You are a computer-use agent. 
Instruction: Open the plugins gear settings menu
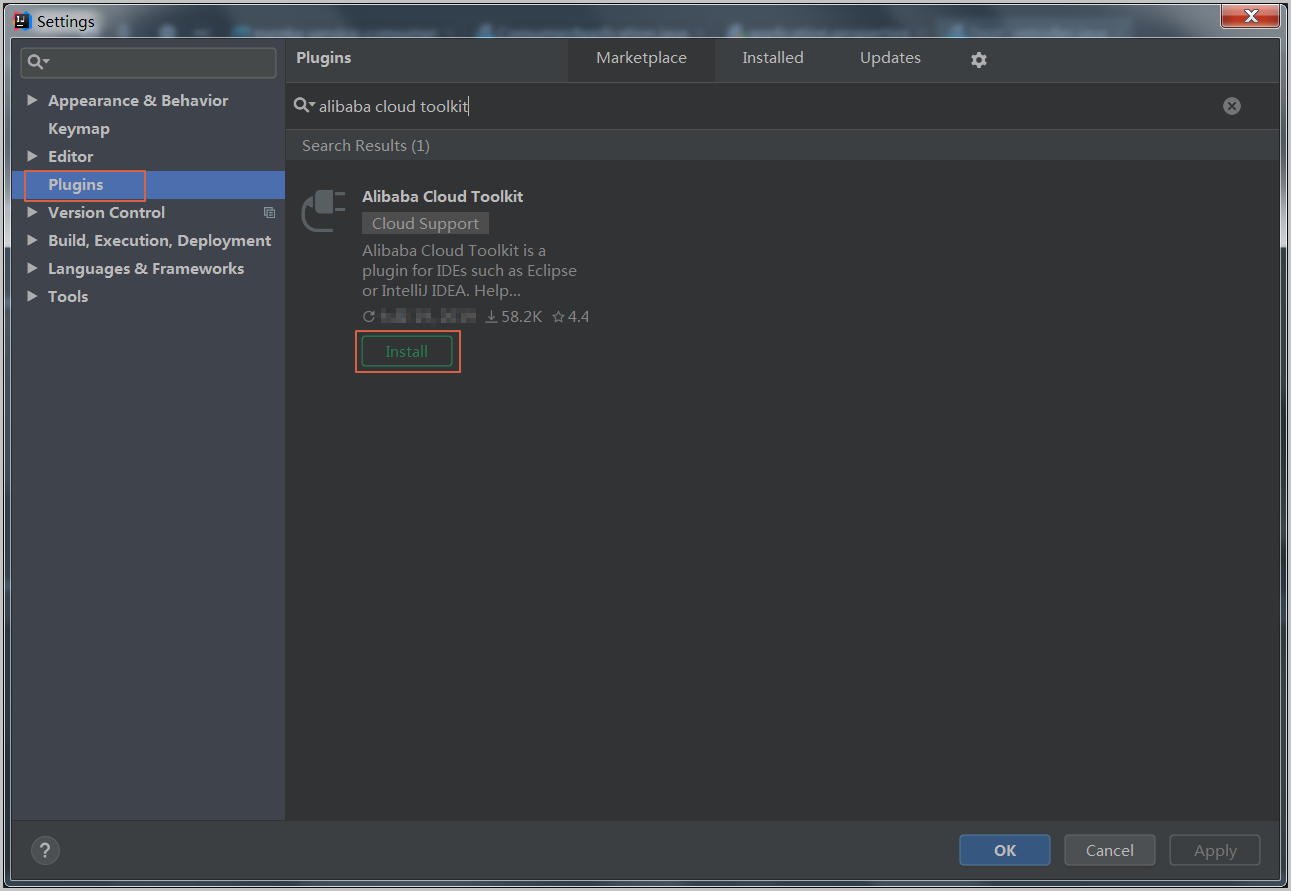(x=979, y=60)
